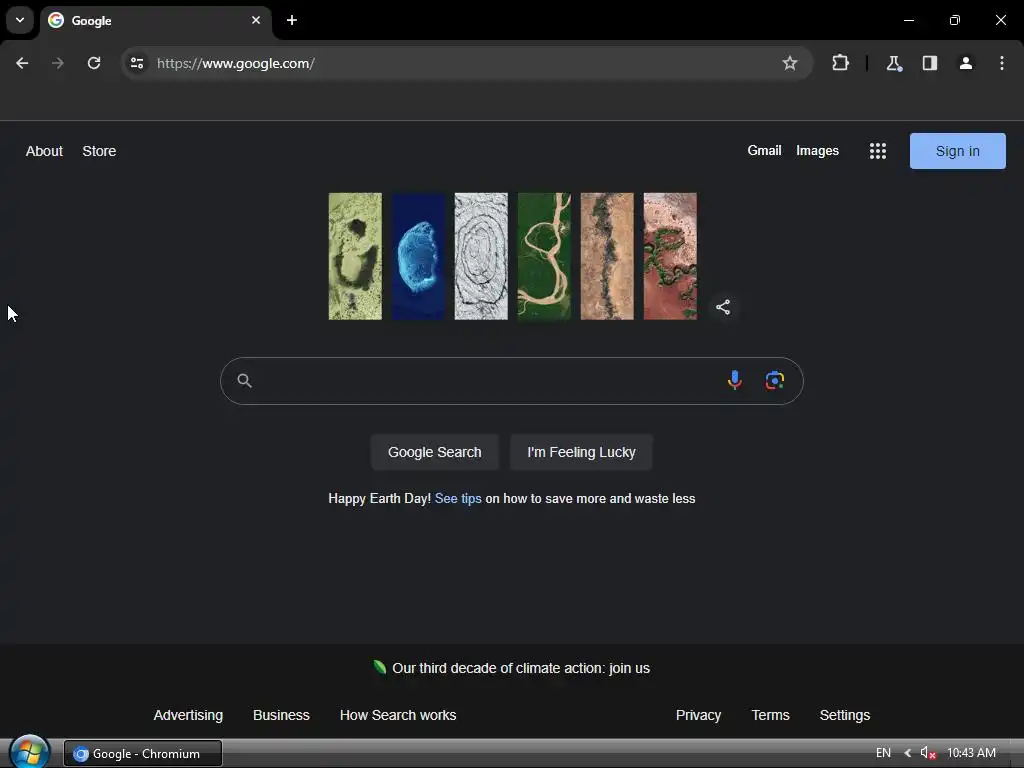Viewport: 1024px width, 768px height.
Task: Bookmark this page with the star icon
Action: point(790,63)
